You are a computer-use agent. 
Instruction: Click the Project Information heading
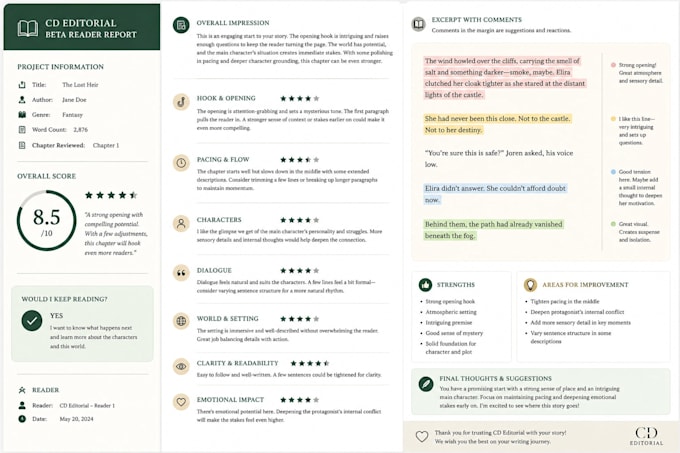[x=60, y=67]
